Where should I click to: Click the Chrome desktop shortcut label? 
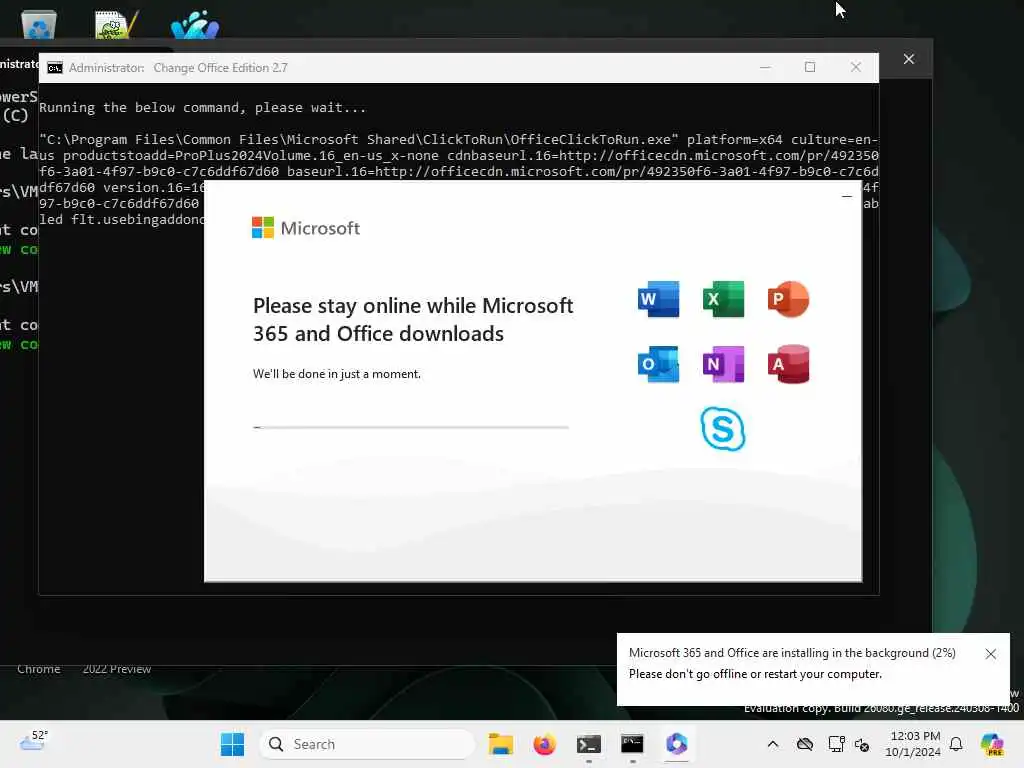pyautogui.click(x=39, y=669)
